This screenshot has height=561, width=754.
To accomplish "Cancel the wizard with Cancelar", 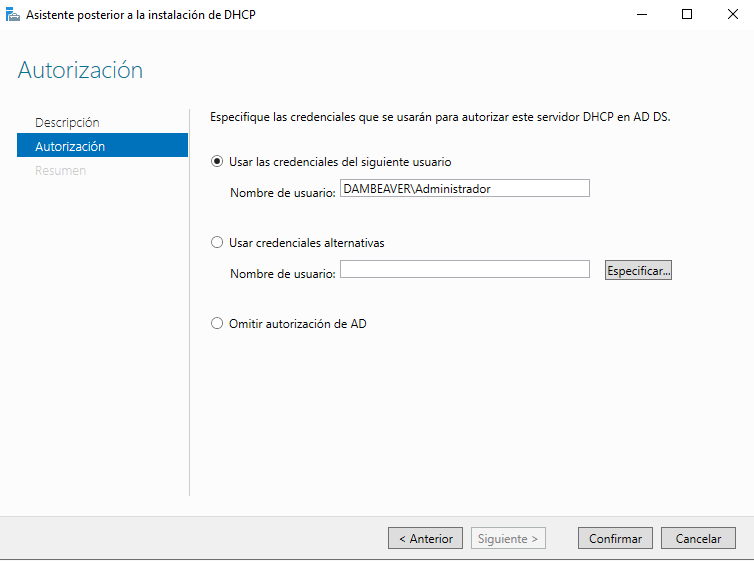I will (x=698, y=538).
